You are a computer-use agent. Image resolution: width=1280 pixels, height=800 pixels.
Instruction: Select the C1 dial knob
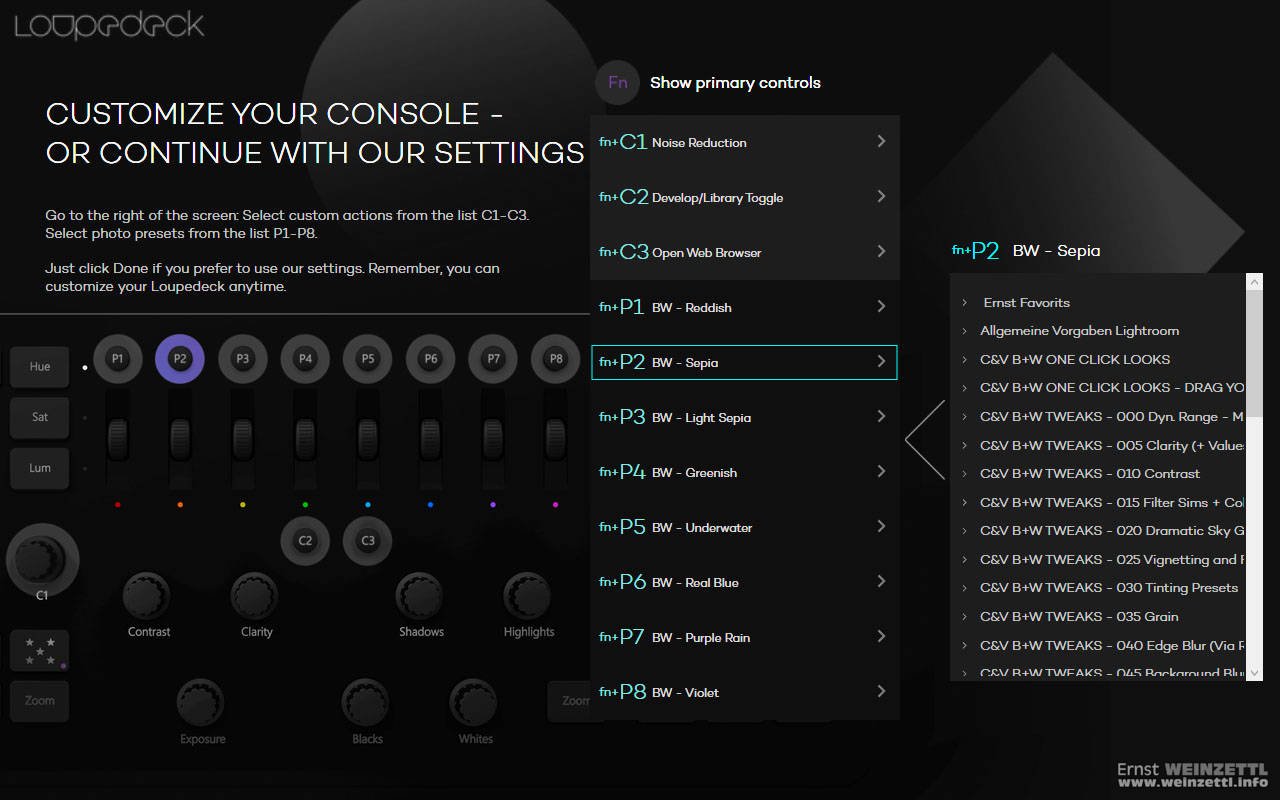click(x=42, y=557)
